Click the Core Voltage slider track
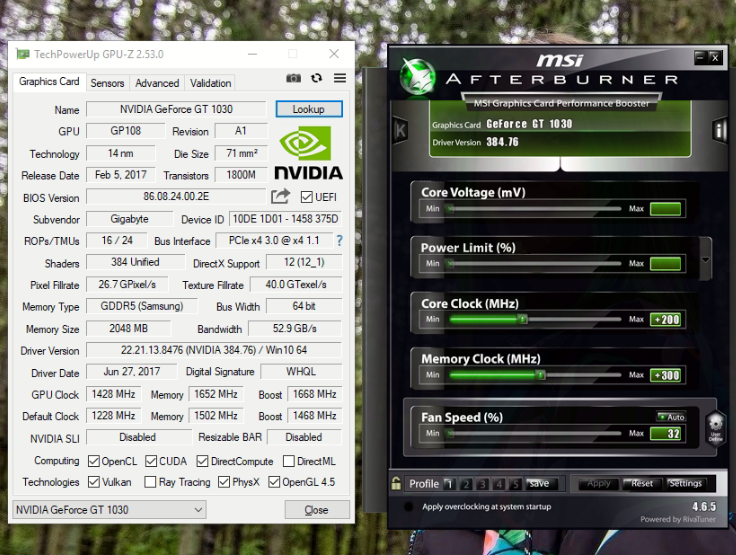The image size is (736, 555). point(534,208)
